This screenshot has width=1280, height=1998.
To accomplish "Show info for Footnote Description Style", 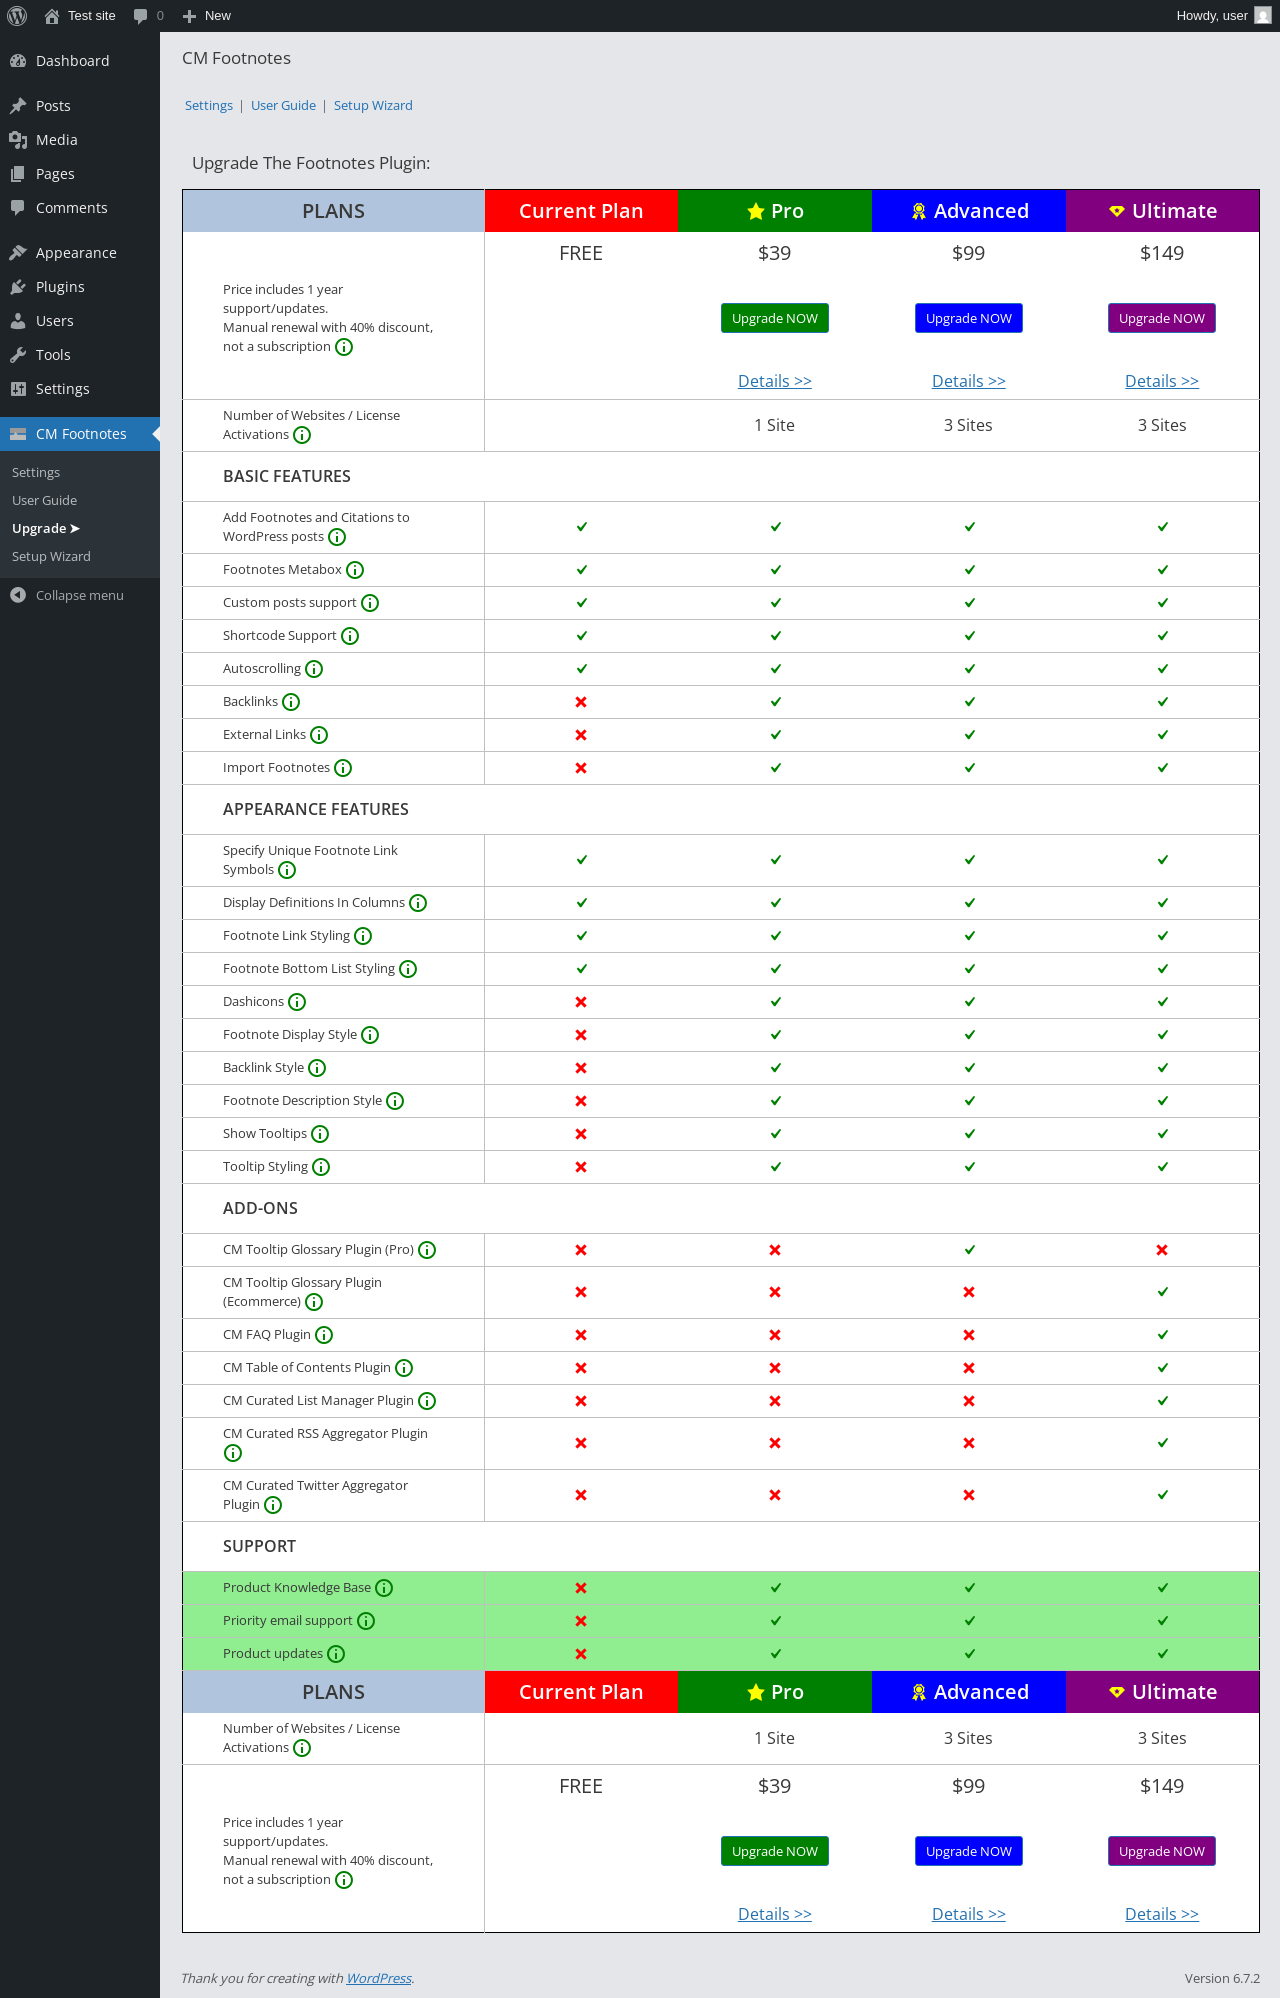I will coord(395,1101).
